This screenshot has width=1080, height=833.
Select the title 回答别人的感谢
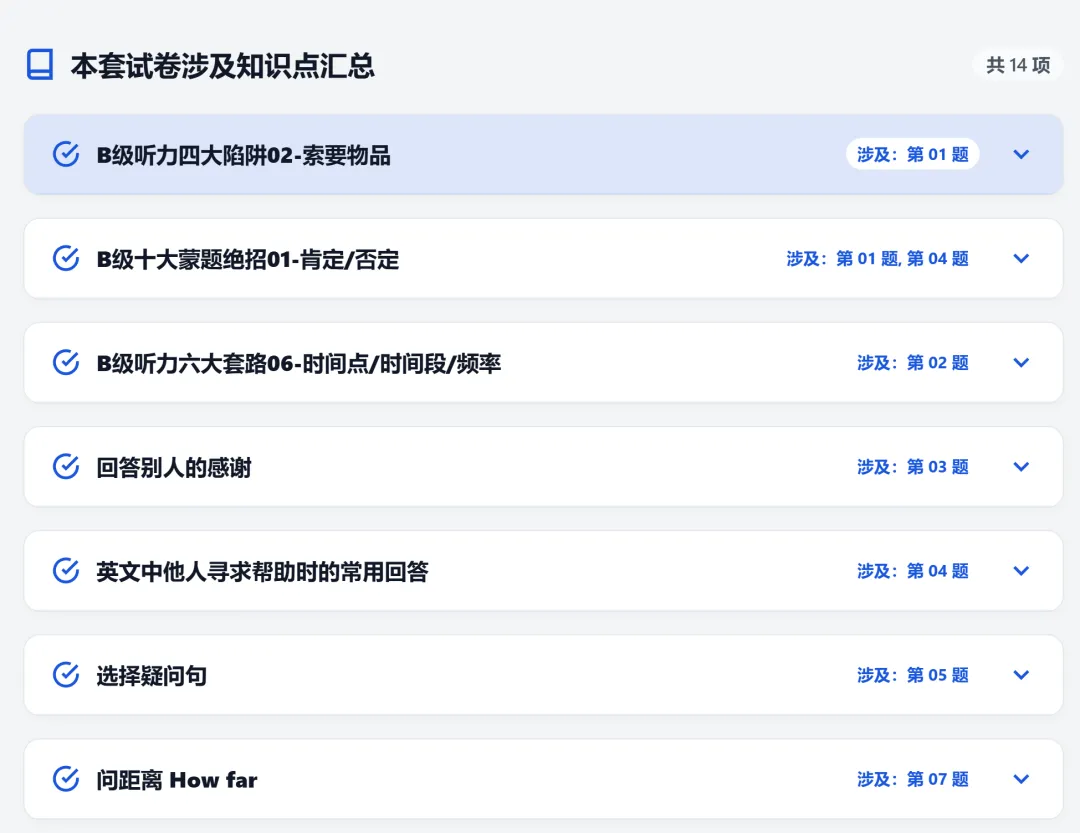pyautogui.click(x=174, y=467)
